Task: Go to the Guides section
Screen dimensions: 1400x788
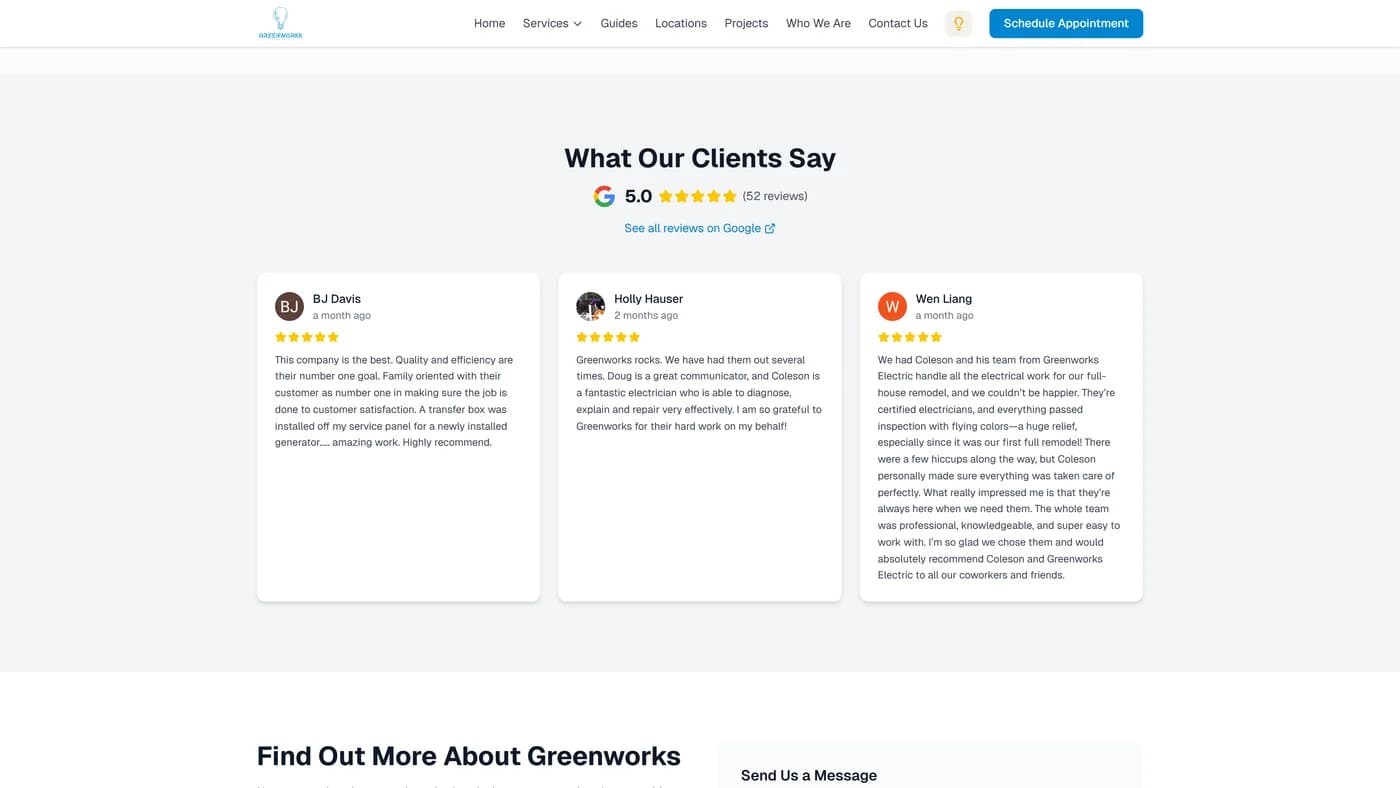Action: click(618, 22)
